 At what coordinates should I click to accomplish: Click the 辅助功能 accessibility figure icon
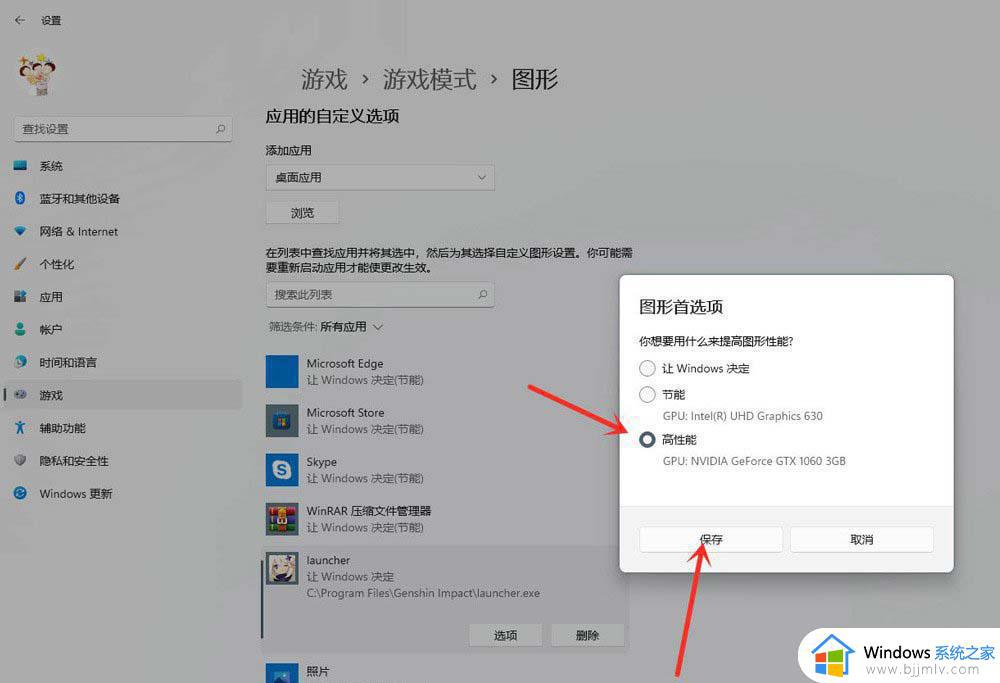(20, 427)
